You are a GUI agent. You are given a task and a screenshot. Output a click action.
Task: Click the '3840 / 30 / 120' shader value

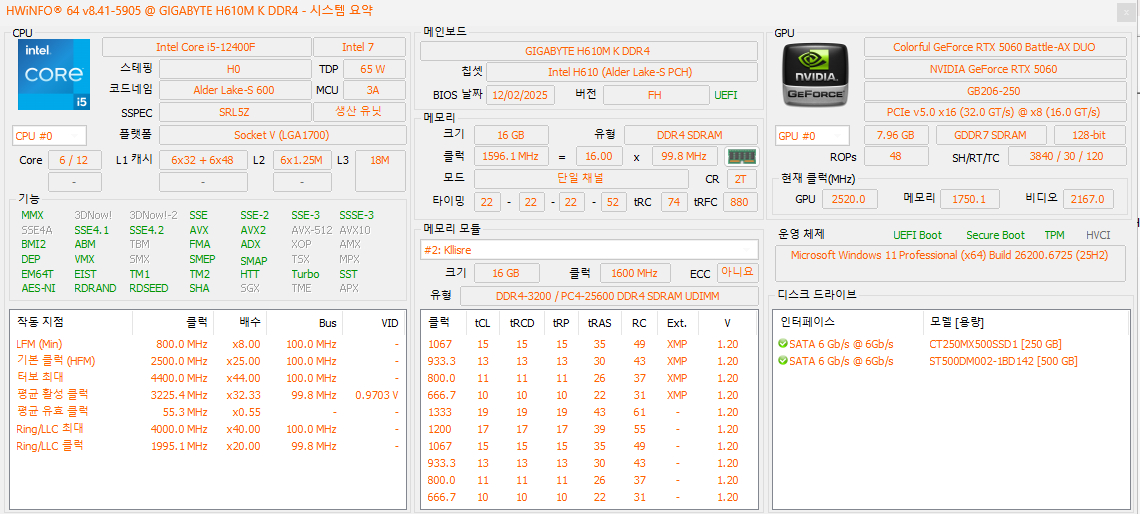(x=1066, y=156)
